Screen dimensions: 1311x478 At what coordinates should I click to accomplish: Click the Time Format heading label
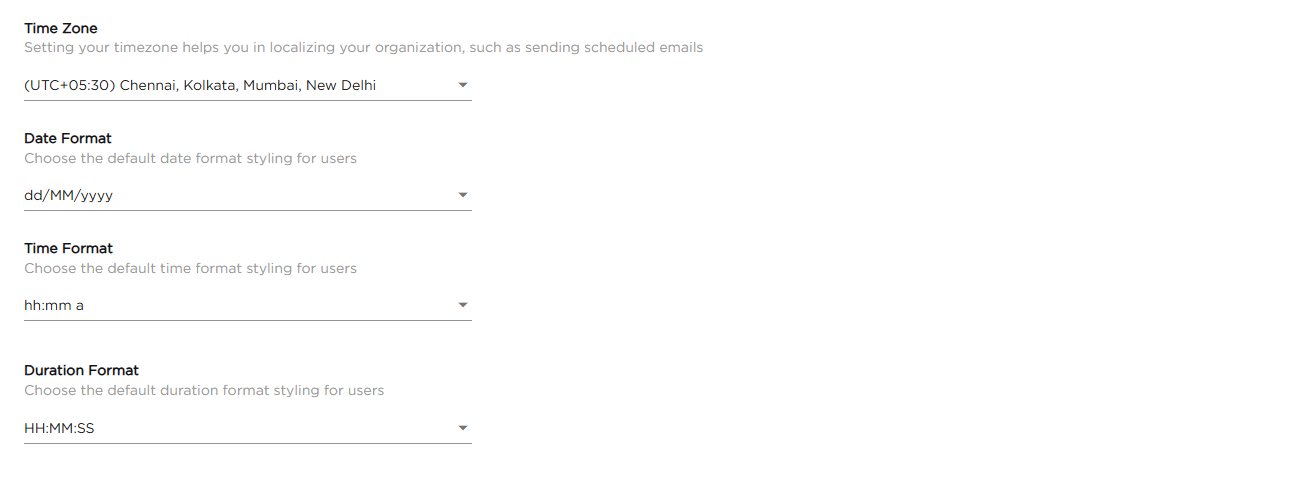point(68,249)
